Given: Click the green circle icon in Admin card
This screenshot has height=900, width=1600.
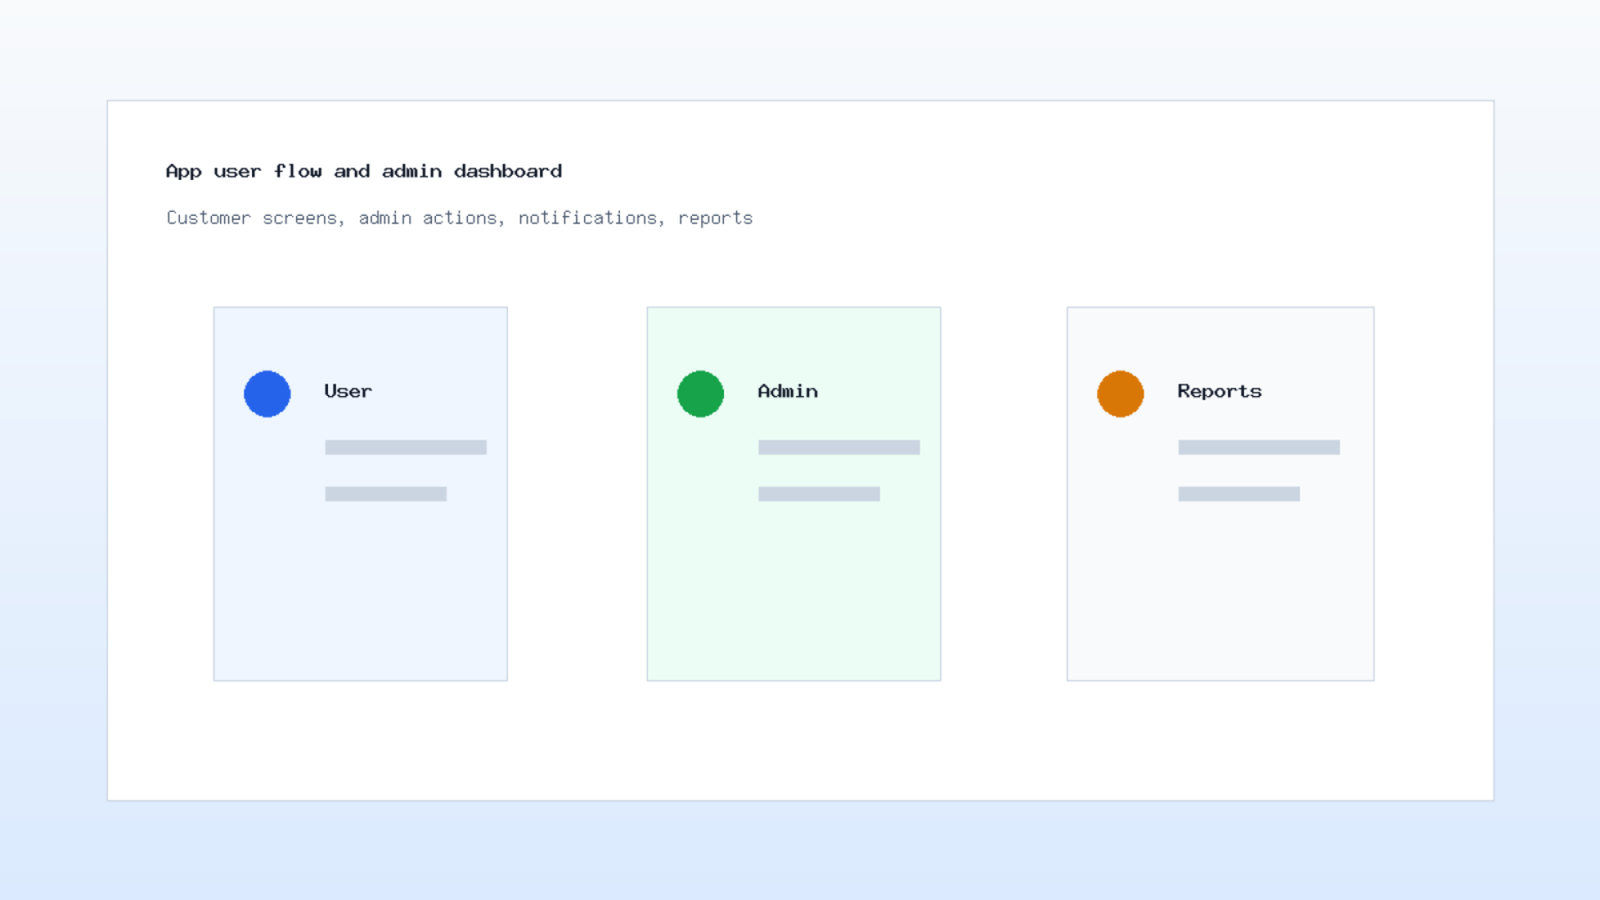Looking at the screenshot, I should [x=700, y=394].
